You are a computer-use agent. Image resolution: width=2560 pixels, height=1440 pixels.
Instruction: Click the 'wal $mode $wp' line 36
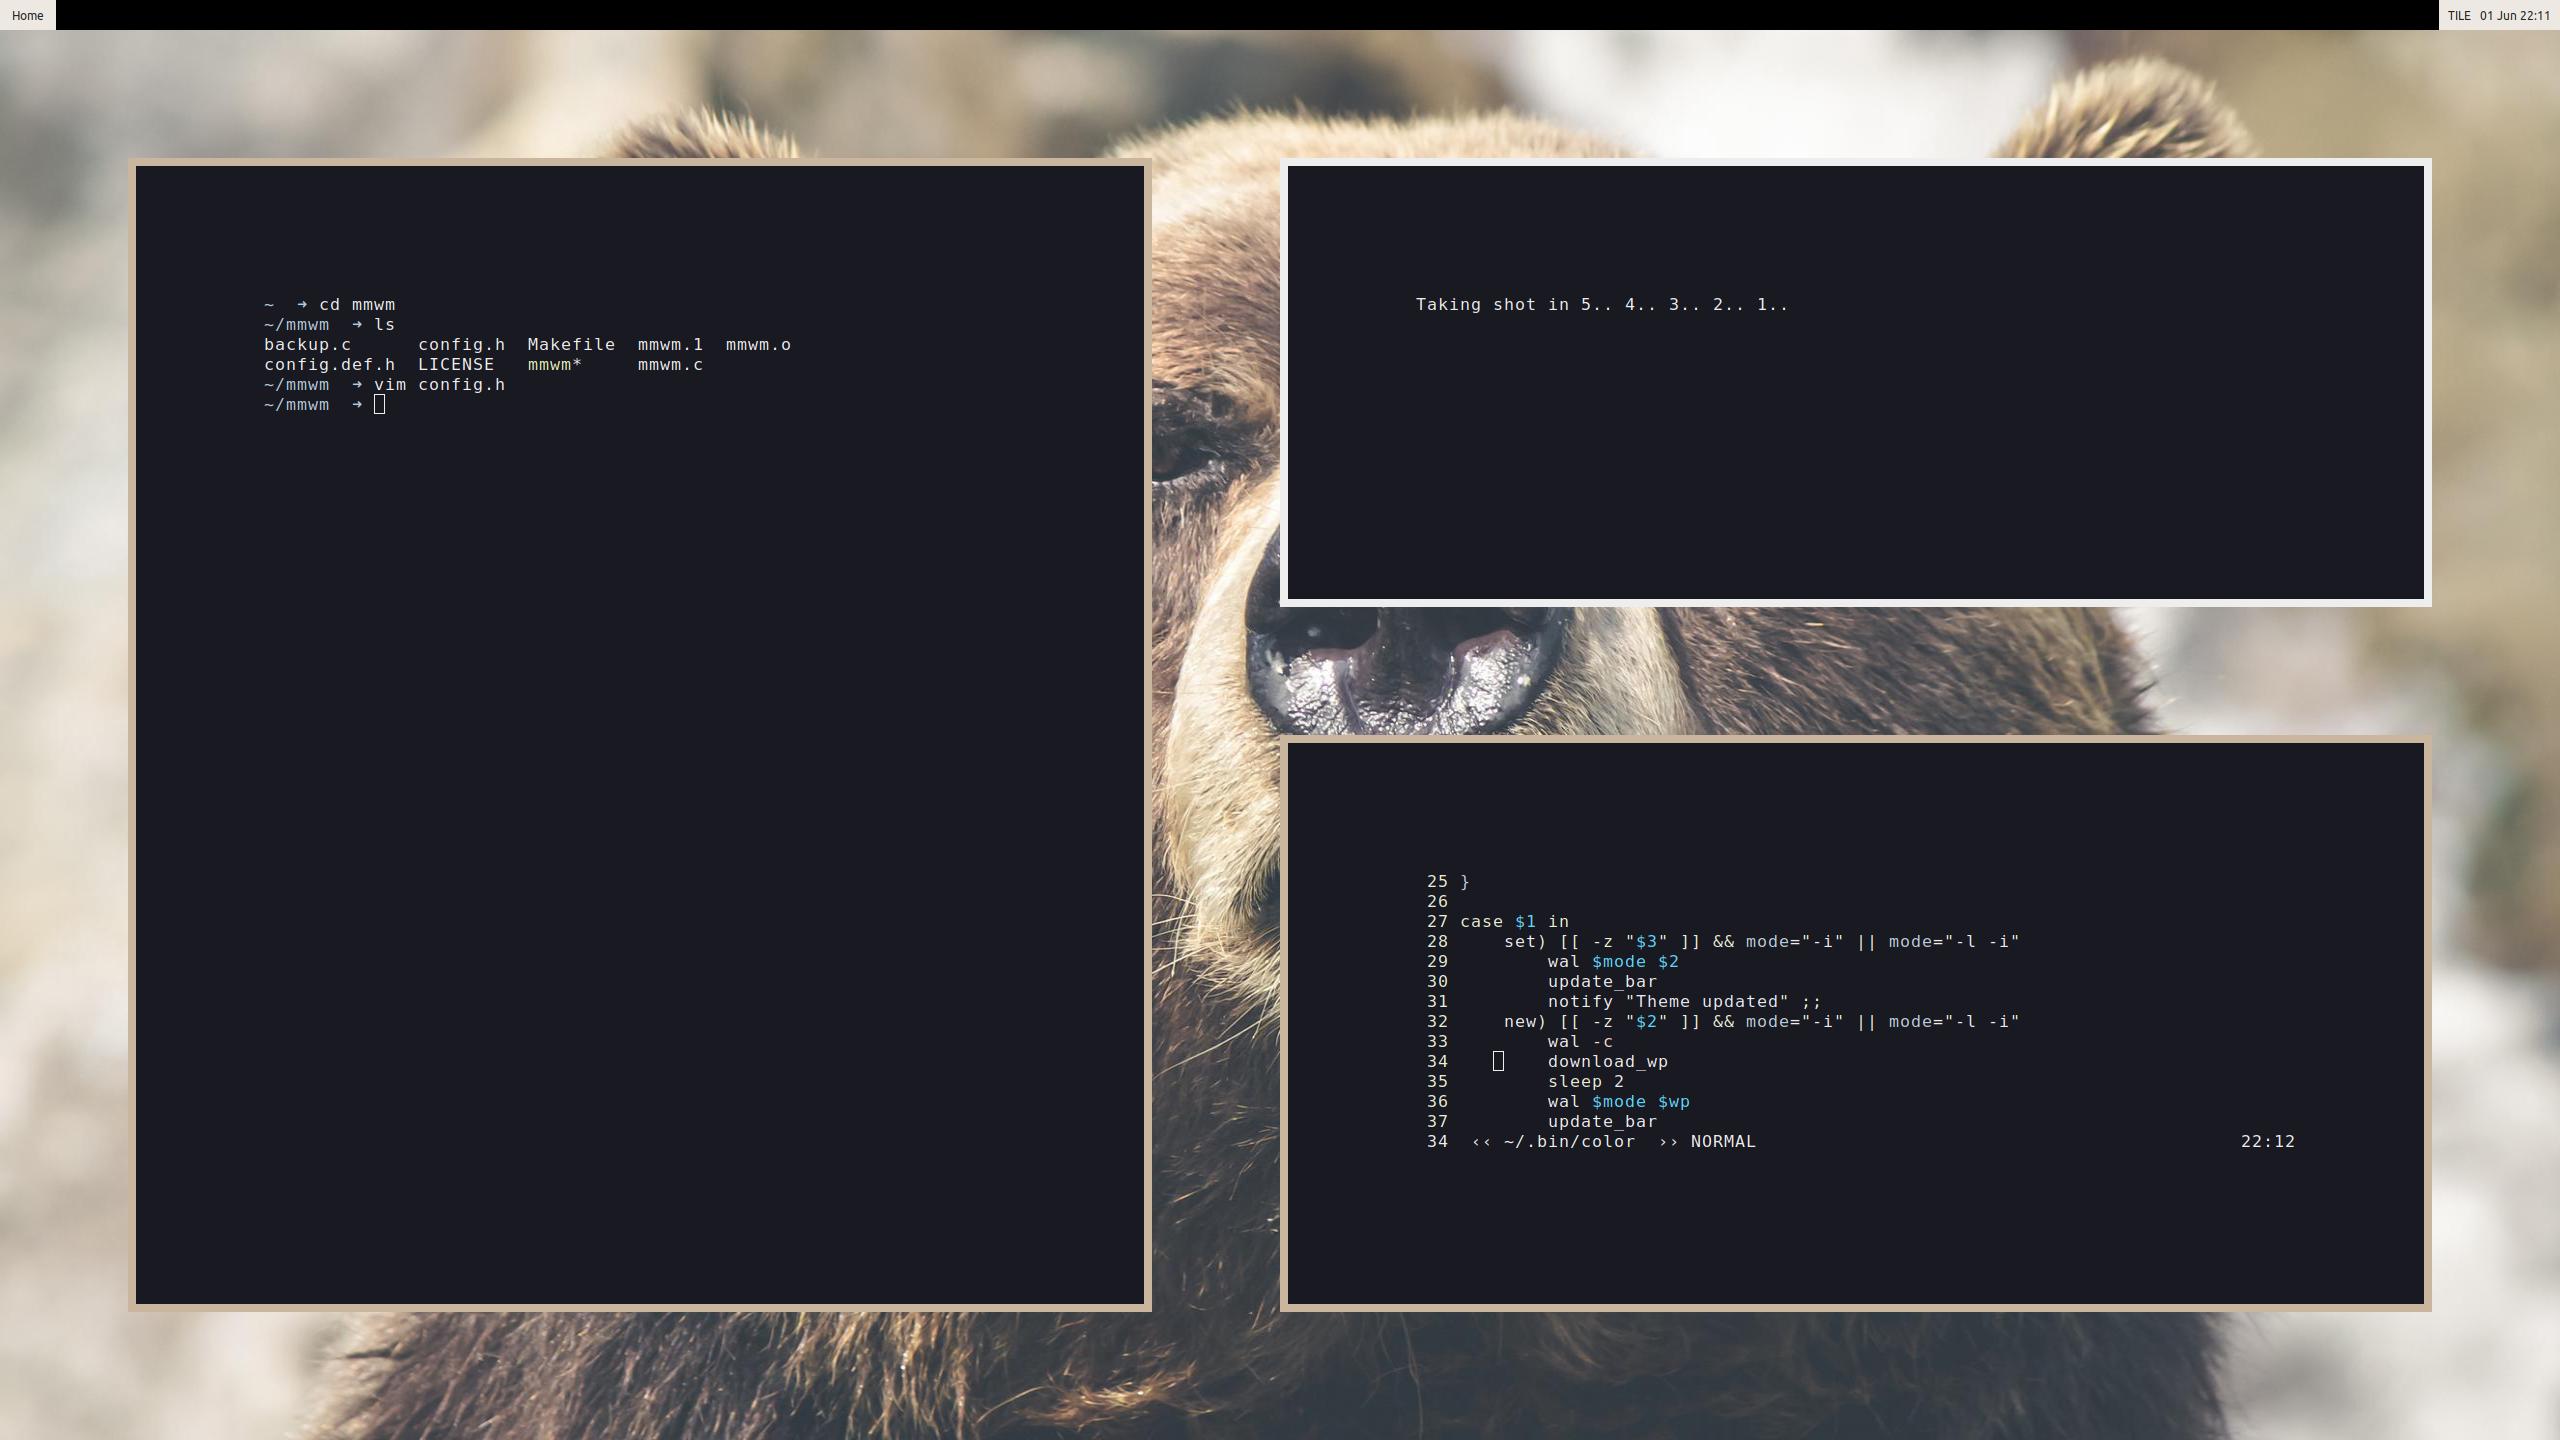pyautogui.click(x=1618, y=1101)
